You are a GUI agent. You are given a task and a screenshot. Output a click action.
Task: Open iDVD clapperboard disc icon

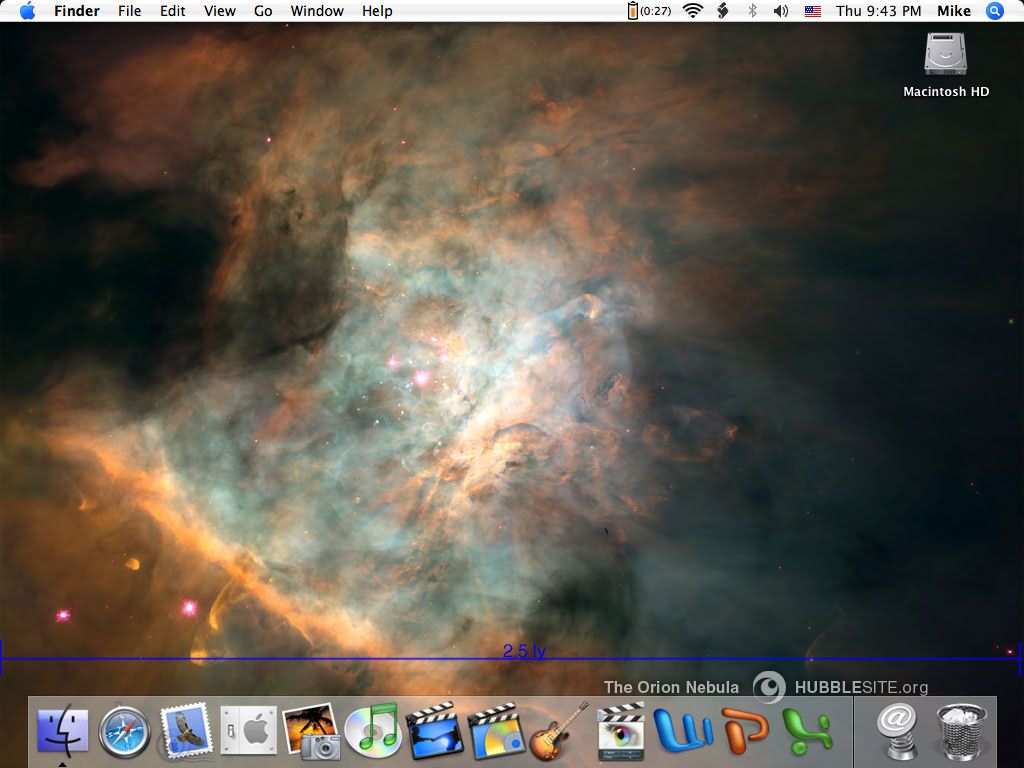click(x=496, y=731)
